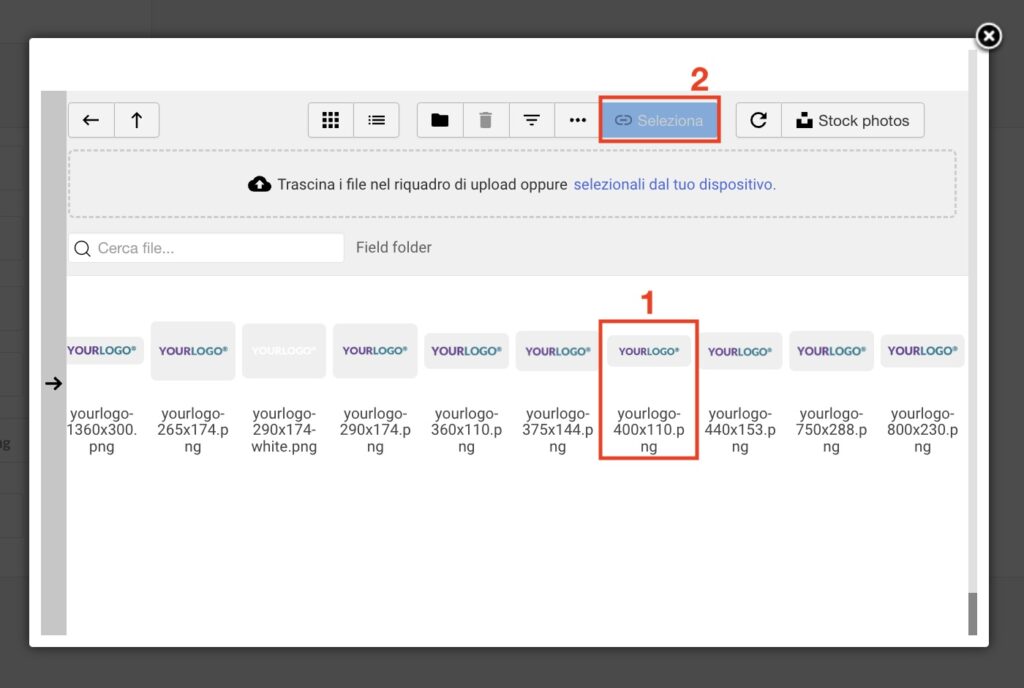The image size is (1024, 688).
Task: Select the yourlogo-750x288.png thumbnail
Action: 831,351
